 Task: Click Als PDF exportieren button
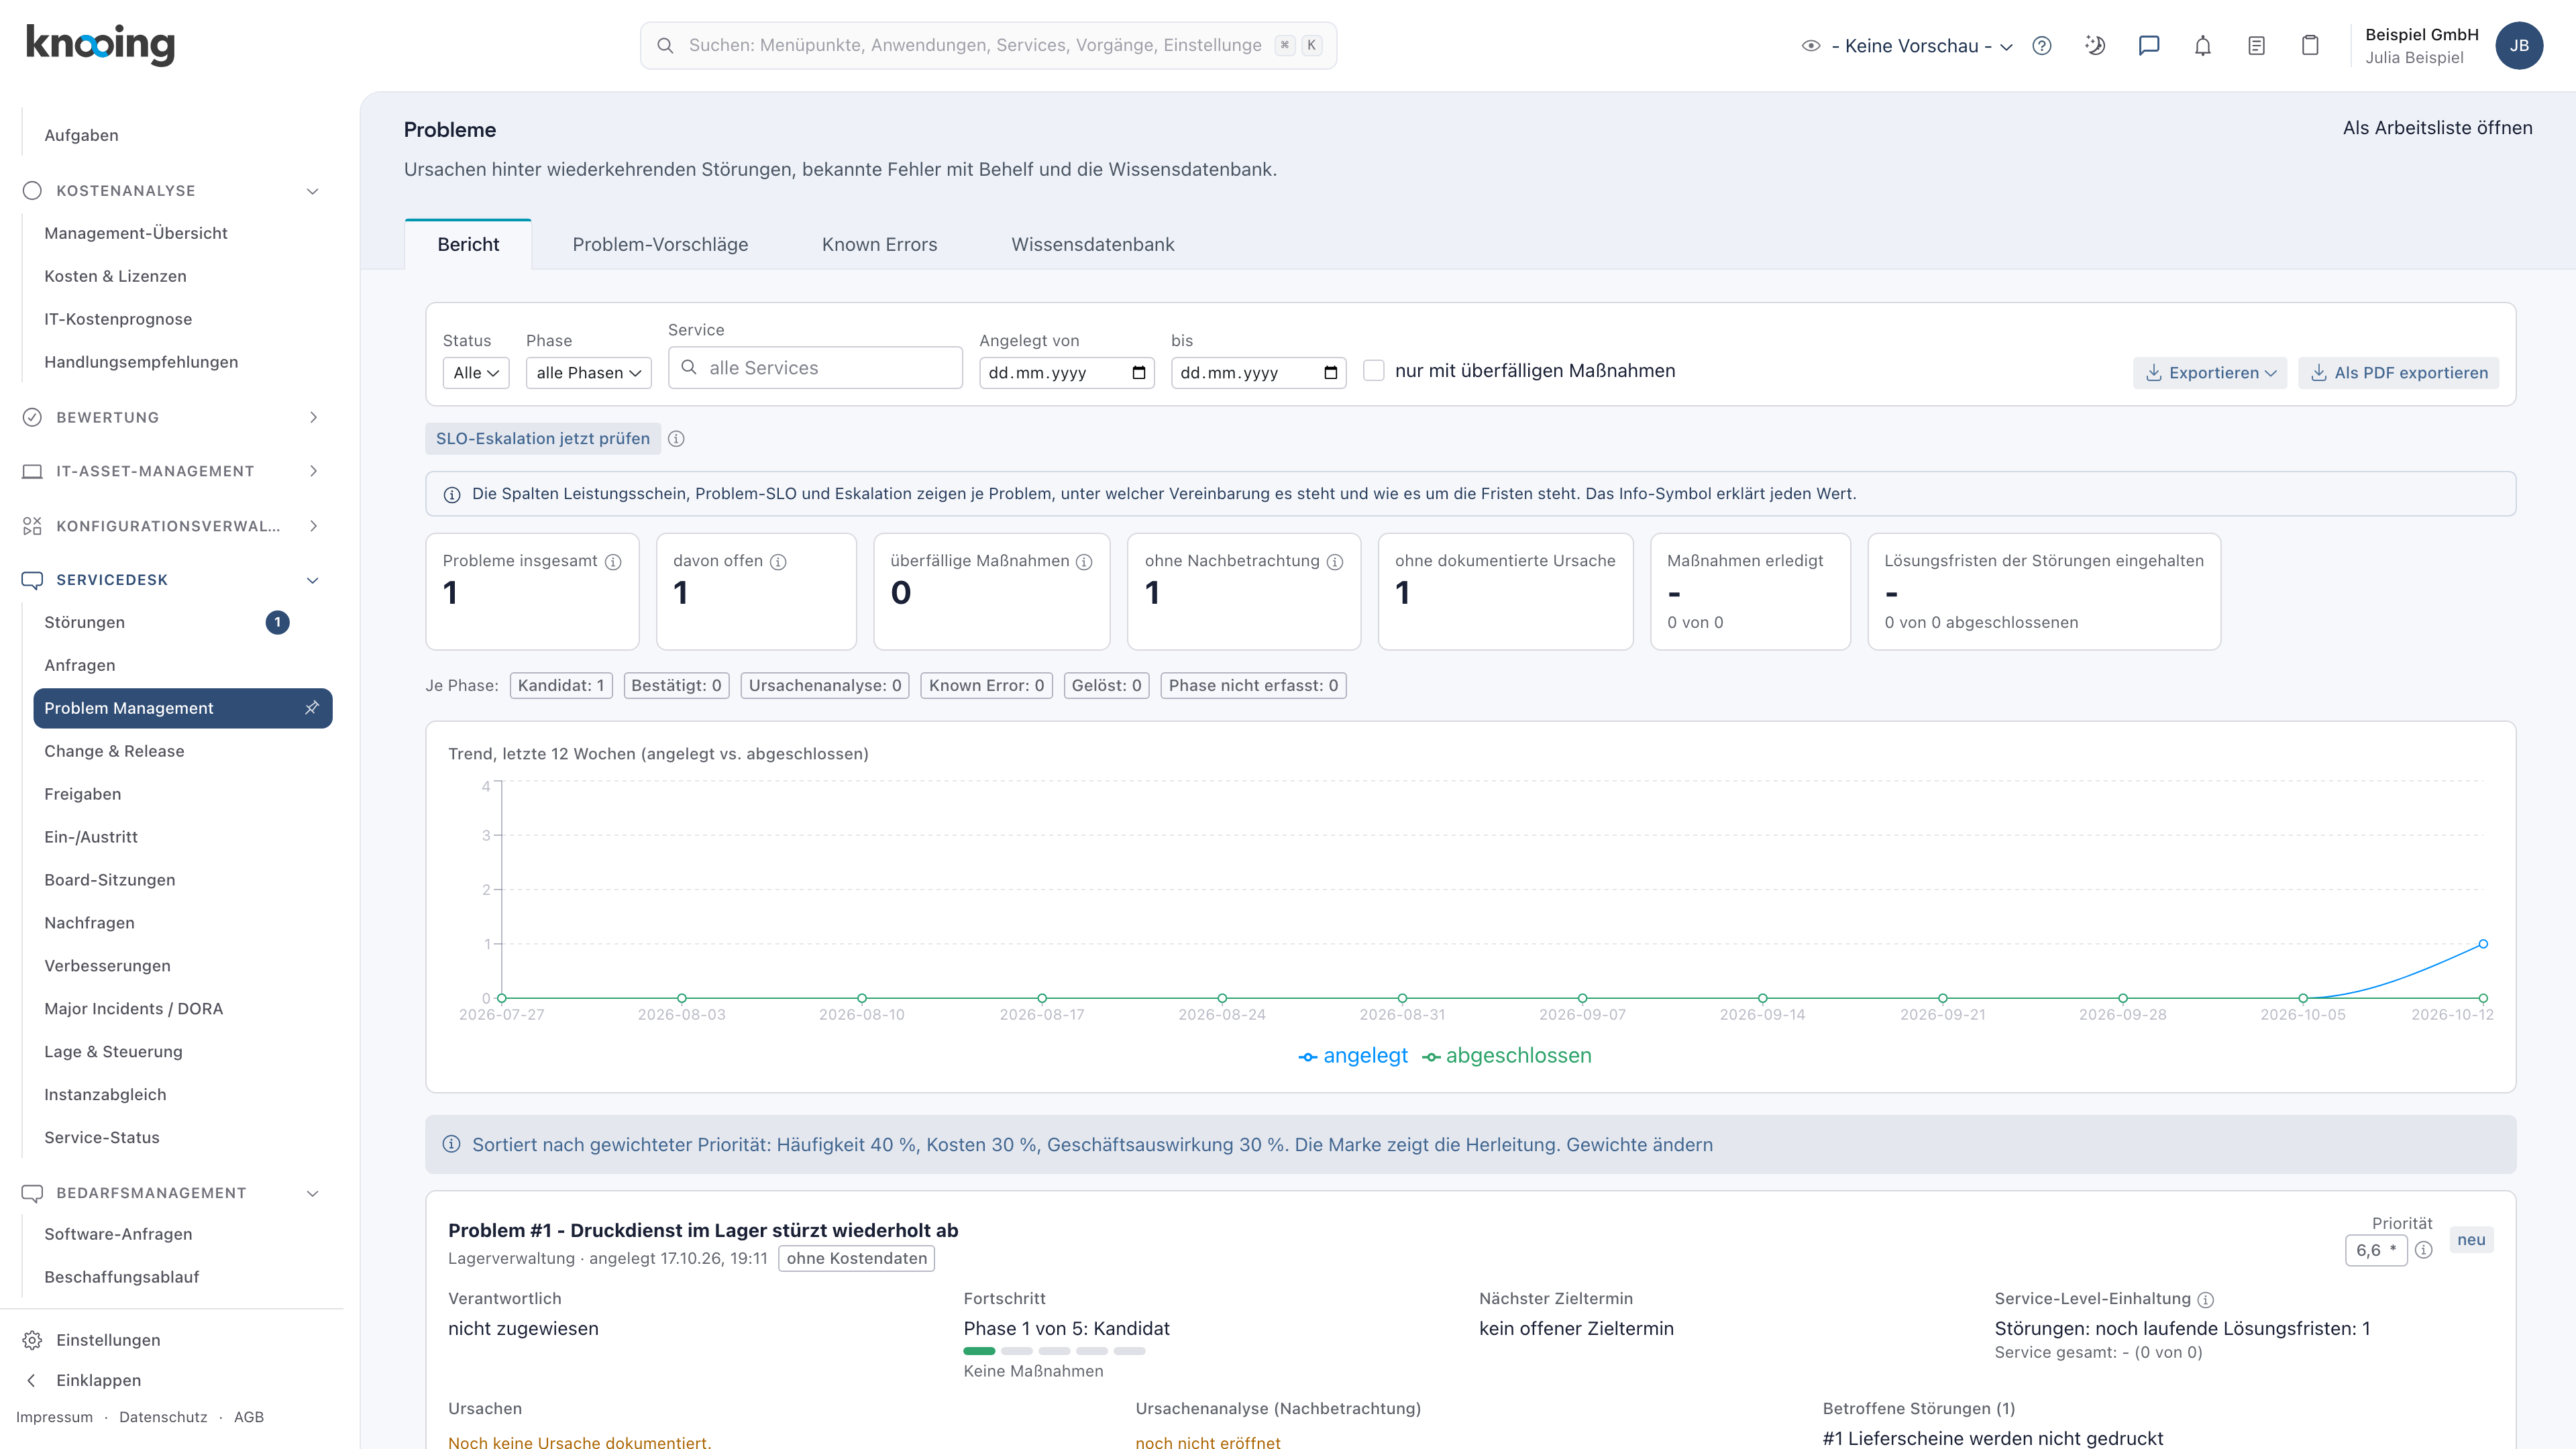tap(2398, 373)
